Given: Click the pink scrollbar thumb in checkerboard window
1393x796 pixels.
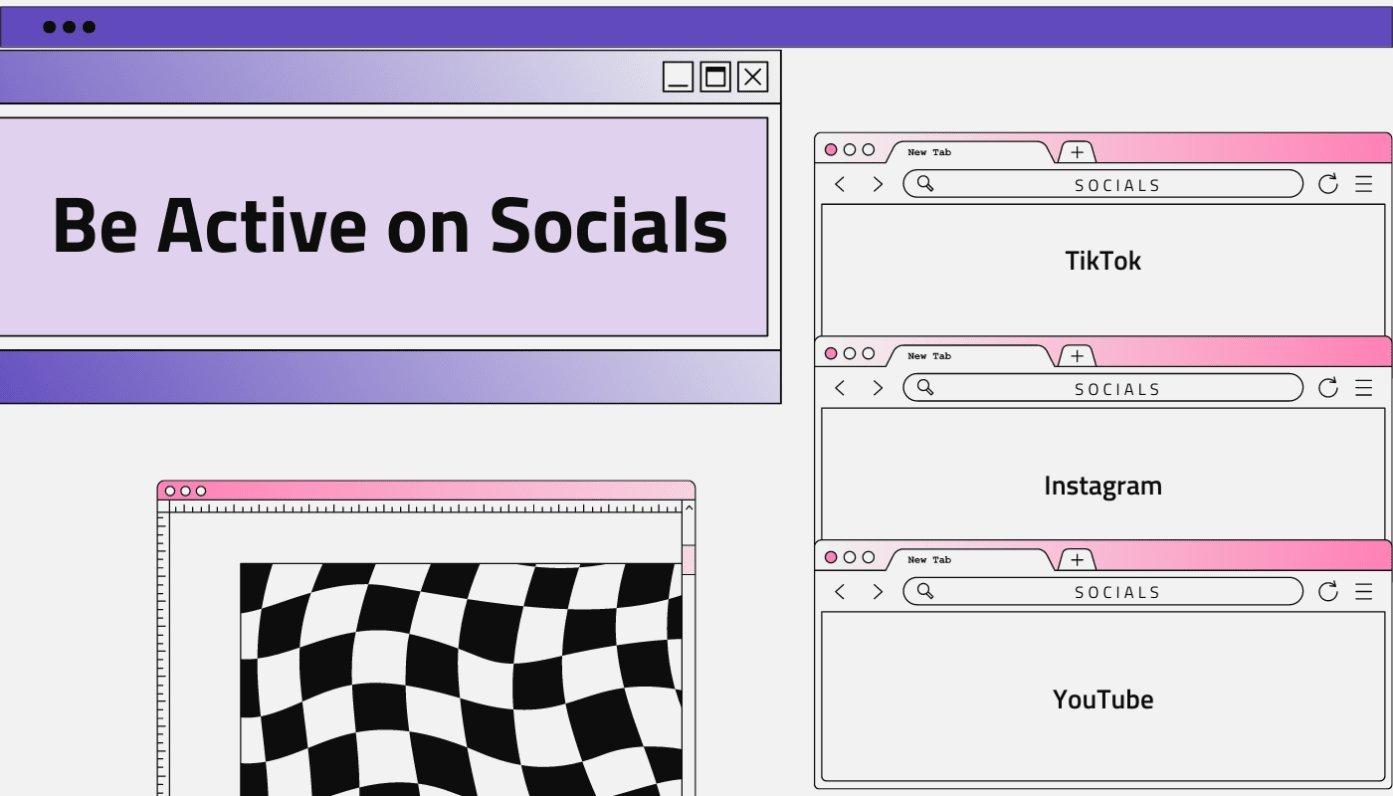Looking at the screenshot, I should (688, 559).
